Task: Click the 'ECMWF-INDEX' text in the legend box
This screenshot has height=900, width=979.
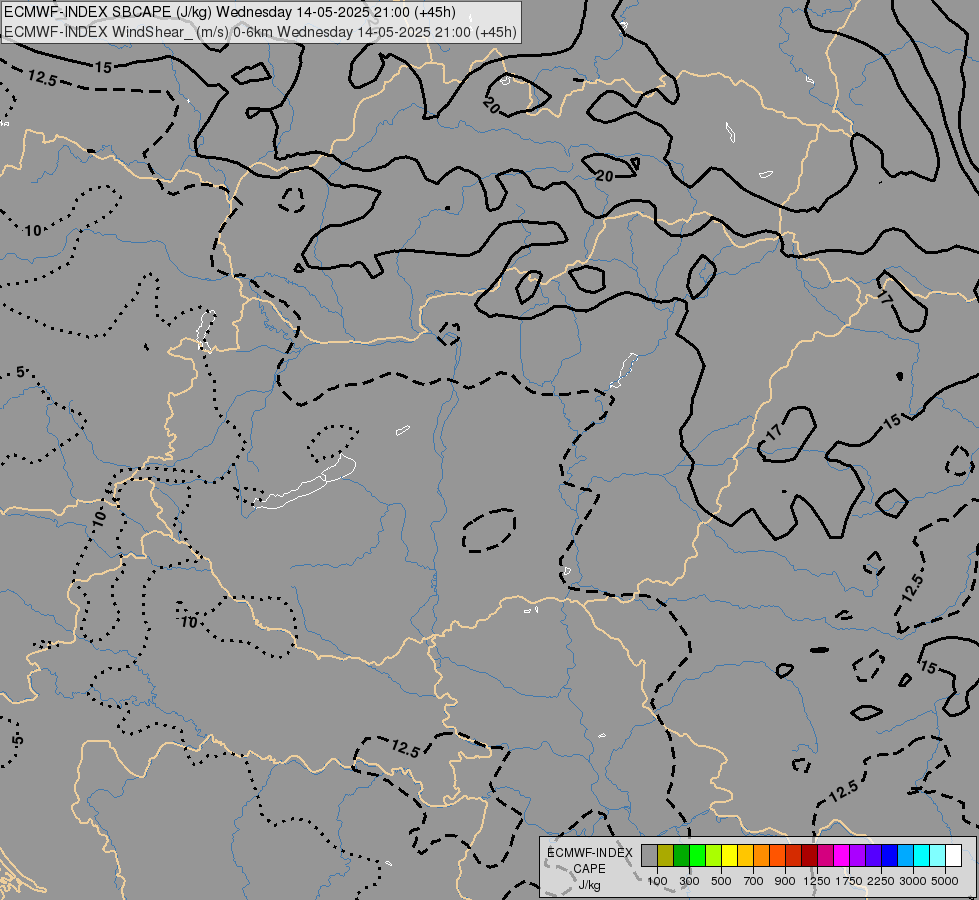Action: [x=590, y=853]
